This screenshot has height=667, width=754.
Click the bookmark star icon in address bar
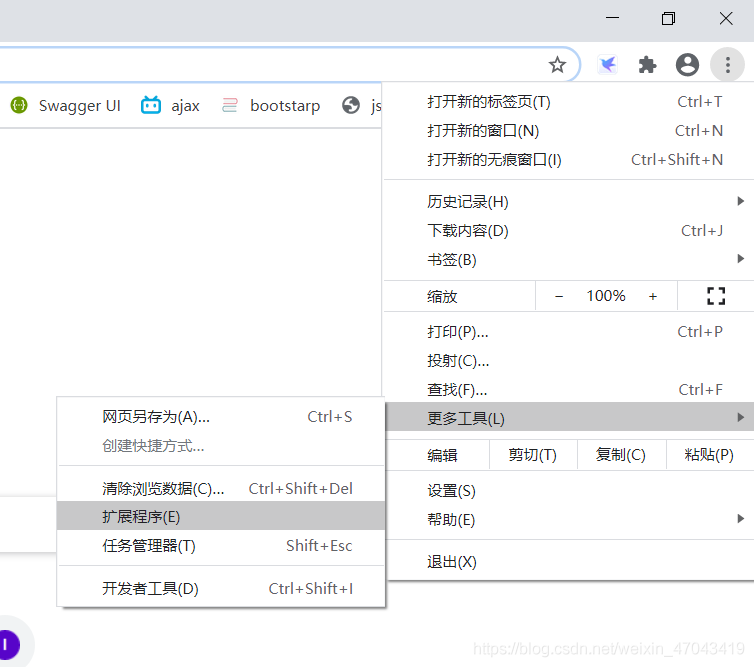(x=557, y=64)
